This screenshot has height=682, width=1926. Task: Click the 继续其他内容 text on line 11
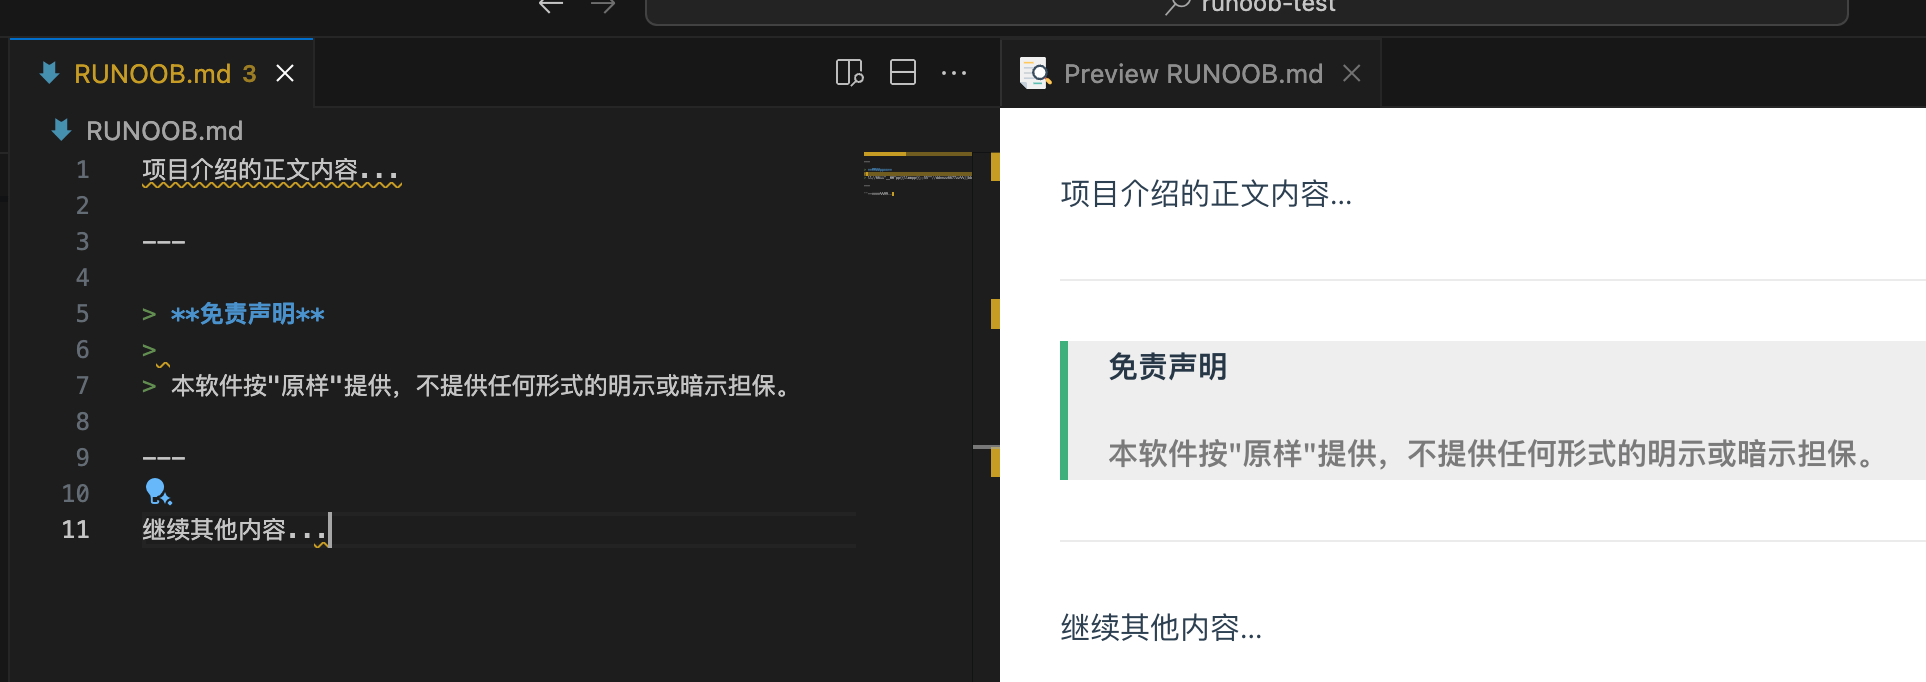215,530
